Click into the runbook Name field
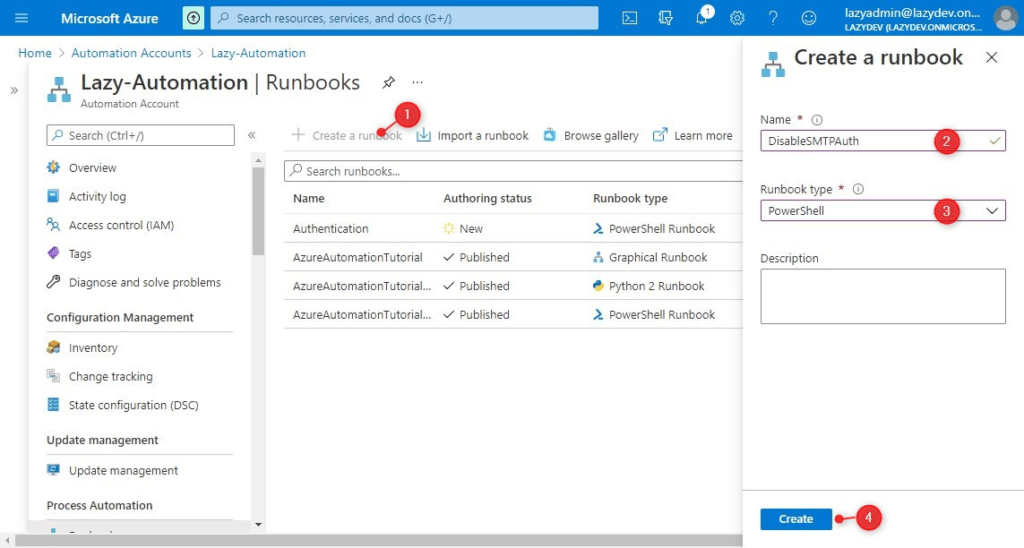The height and width of the screenshot is (548, 1024). pyautogui.click(x=883, y=141)
